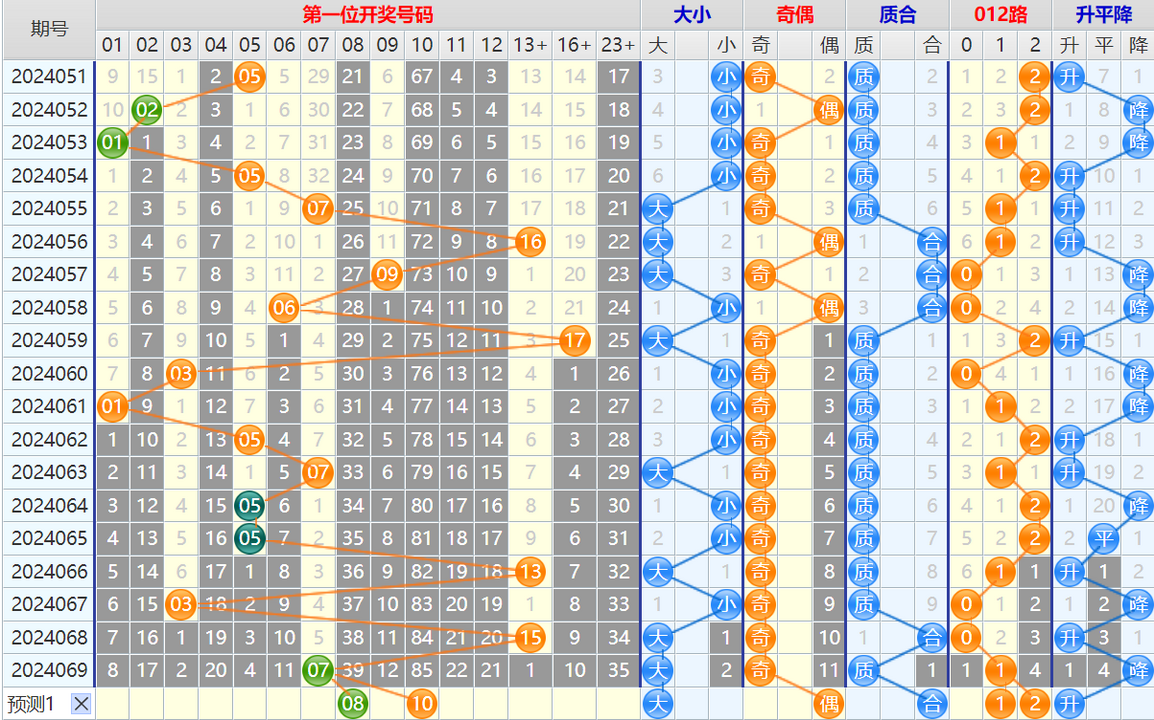Select issue number 2024051
This screenshot has height=720, width=1154.
[49, 77]
